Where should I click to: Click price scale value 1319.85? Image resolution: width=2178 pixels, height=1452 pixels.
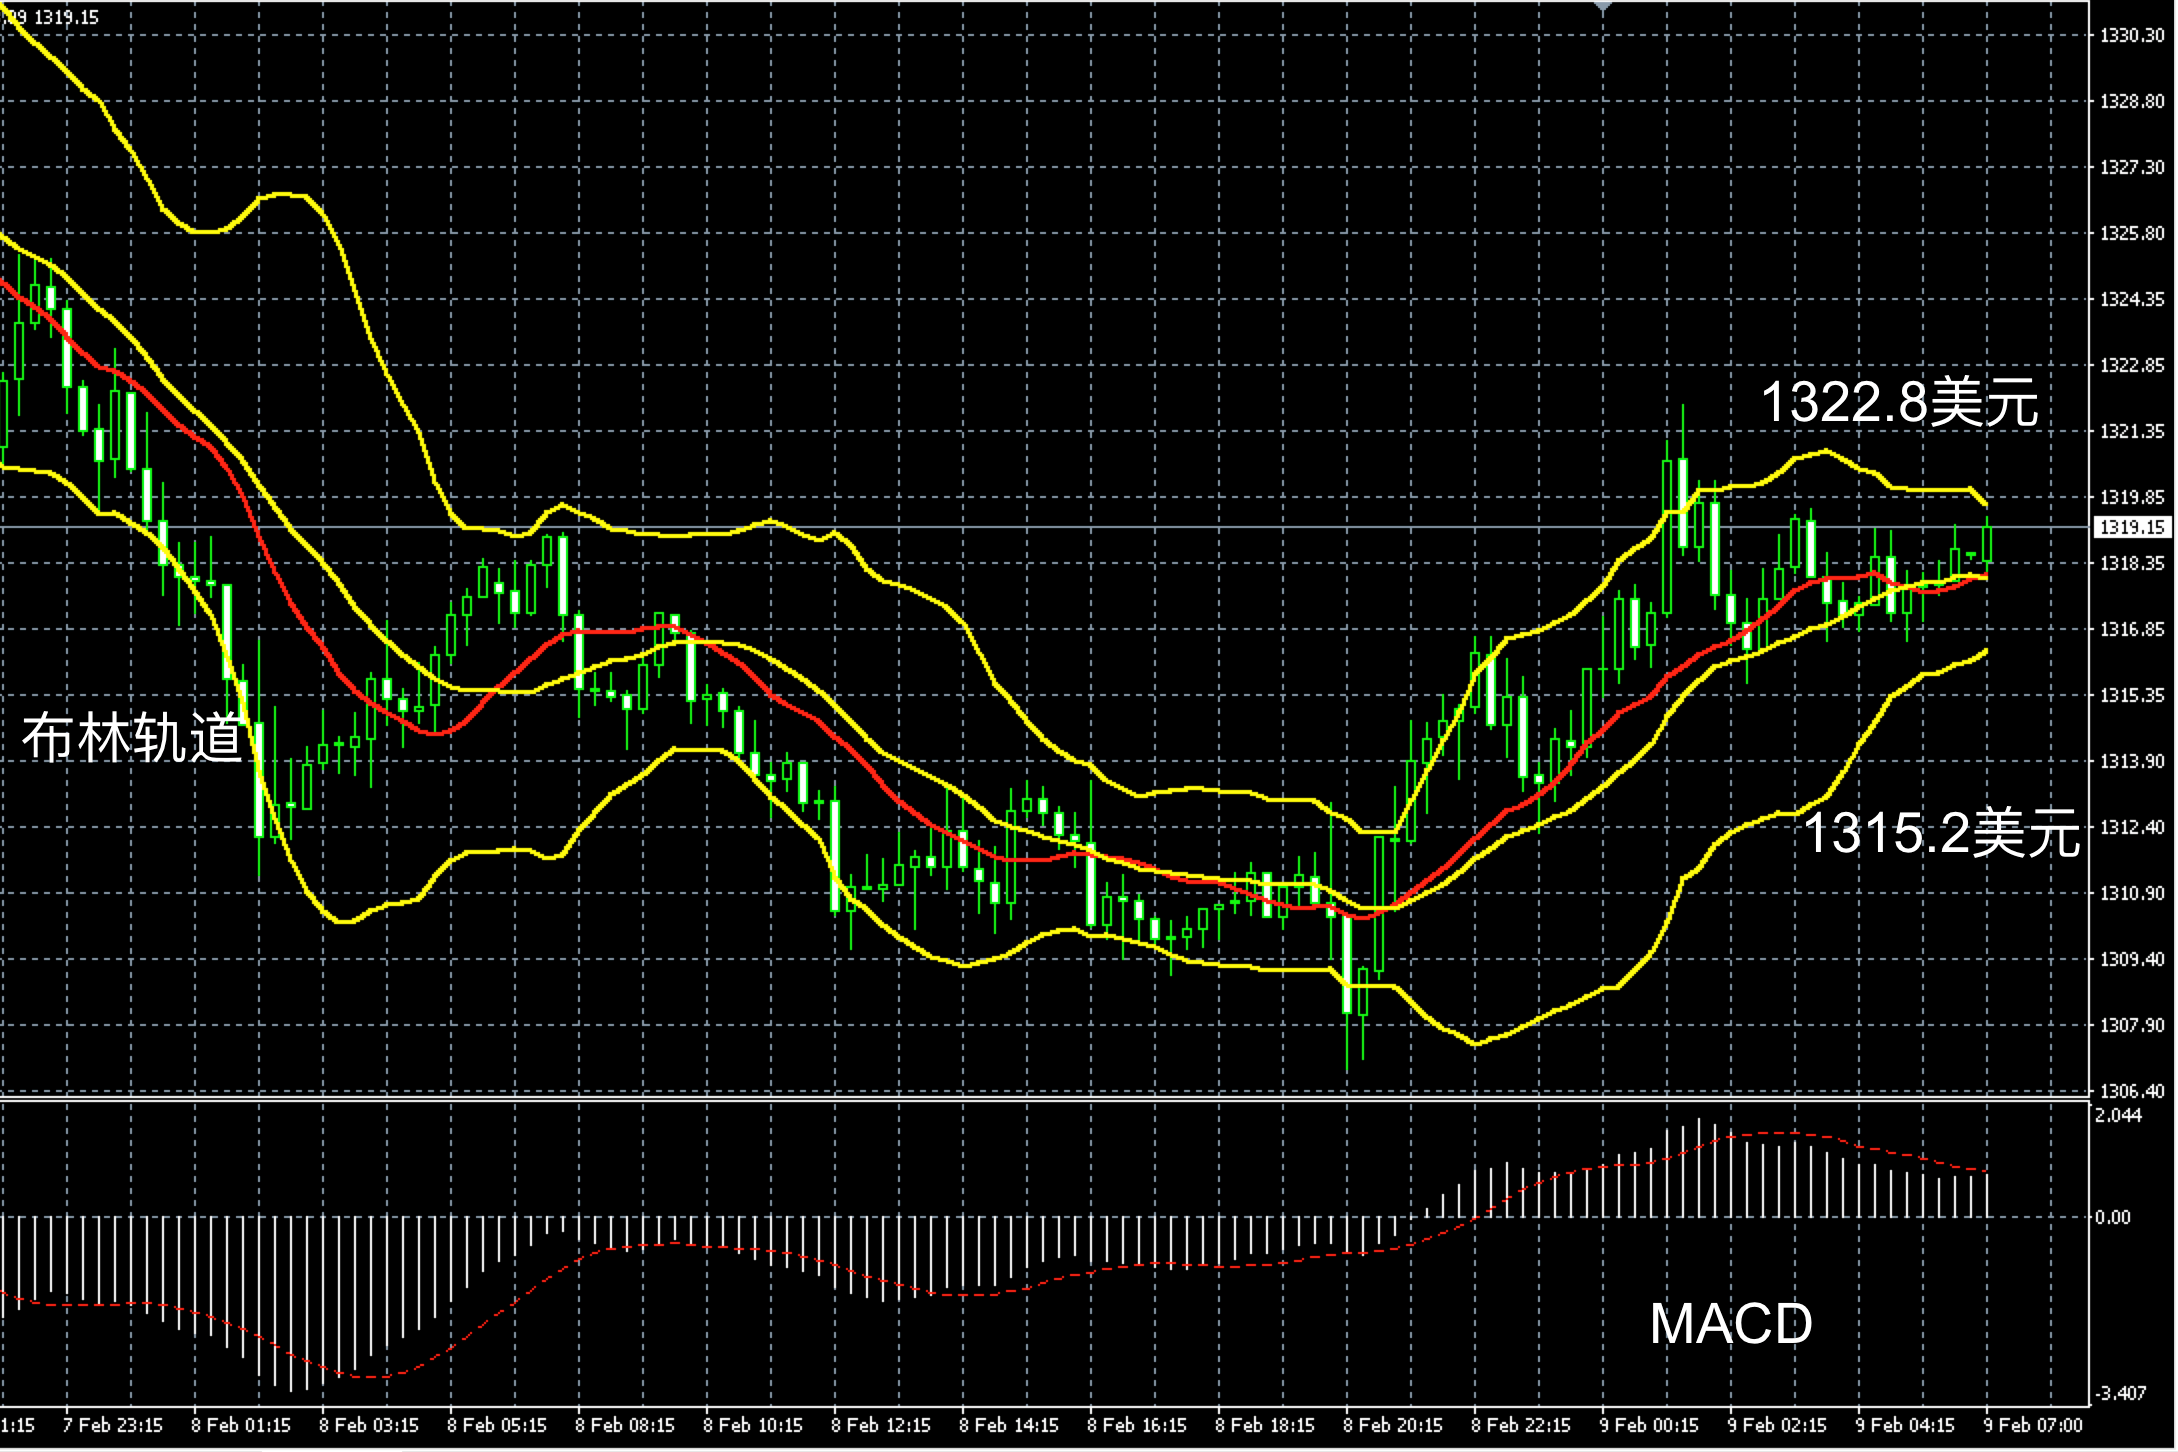coord(2131,497)
